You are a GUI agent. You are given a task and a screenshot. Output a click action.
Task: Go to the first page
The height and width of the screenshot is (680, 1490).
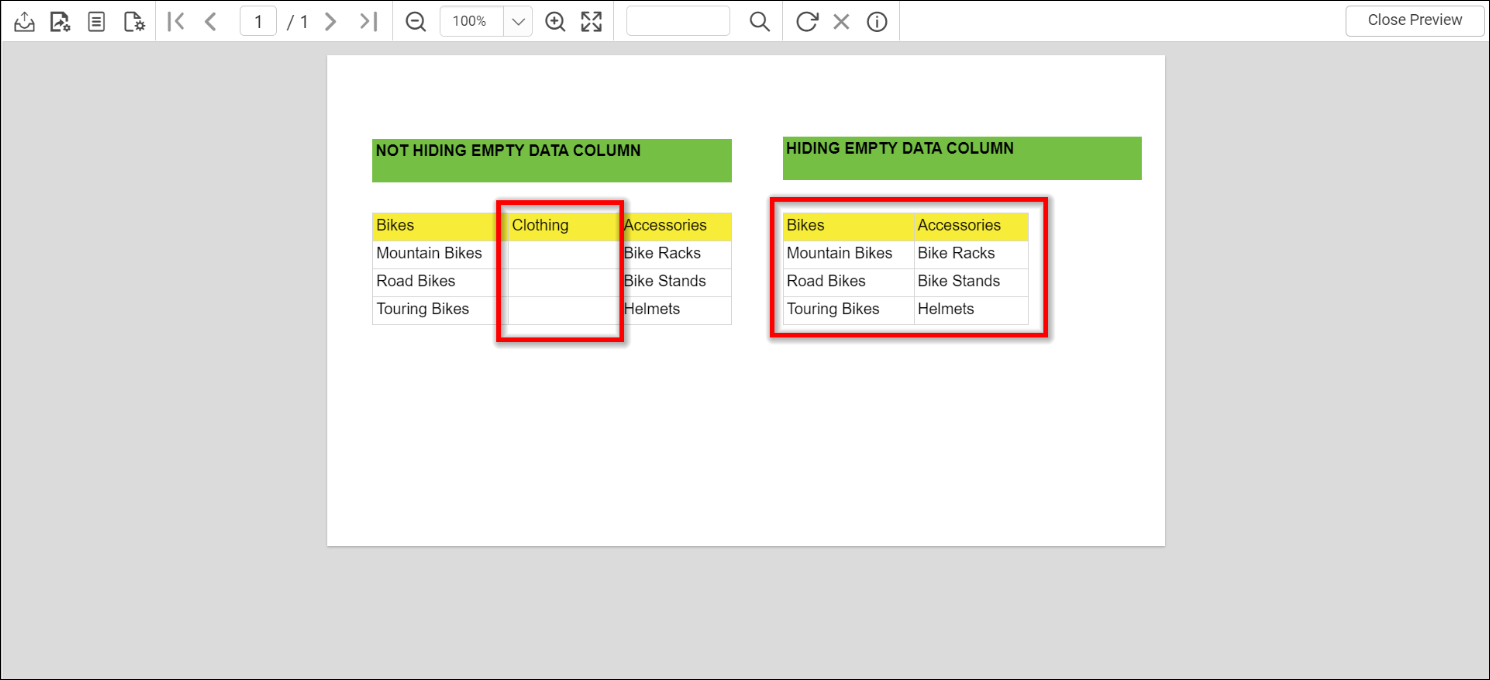pyautogui.click(x=176, y=21)
